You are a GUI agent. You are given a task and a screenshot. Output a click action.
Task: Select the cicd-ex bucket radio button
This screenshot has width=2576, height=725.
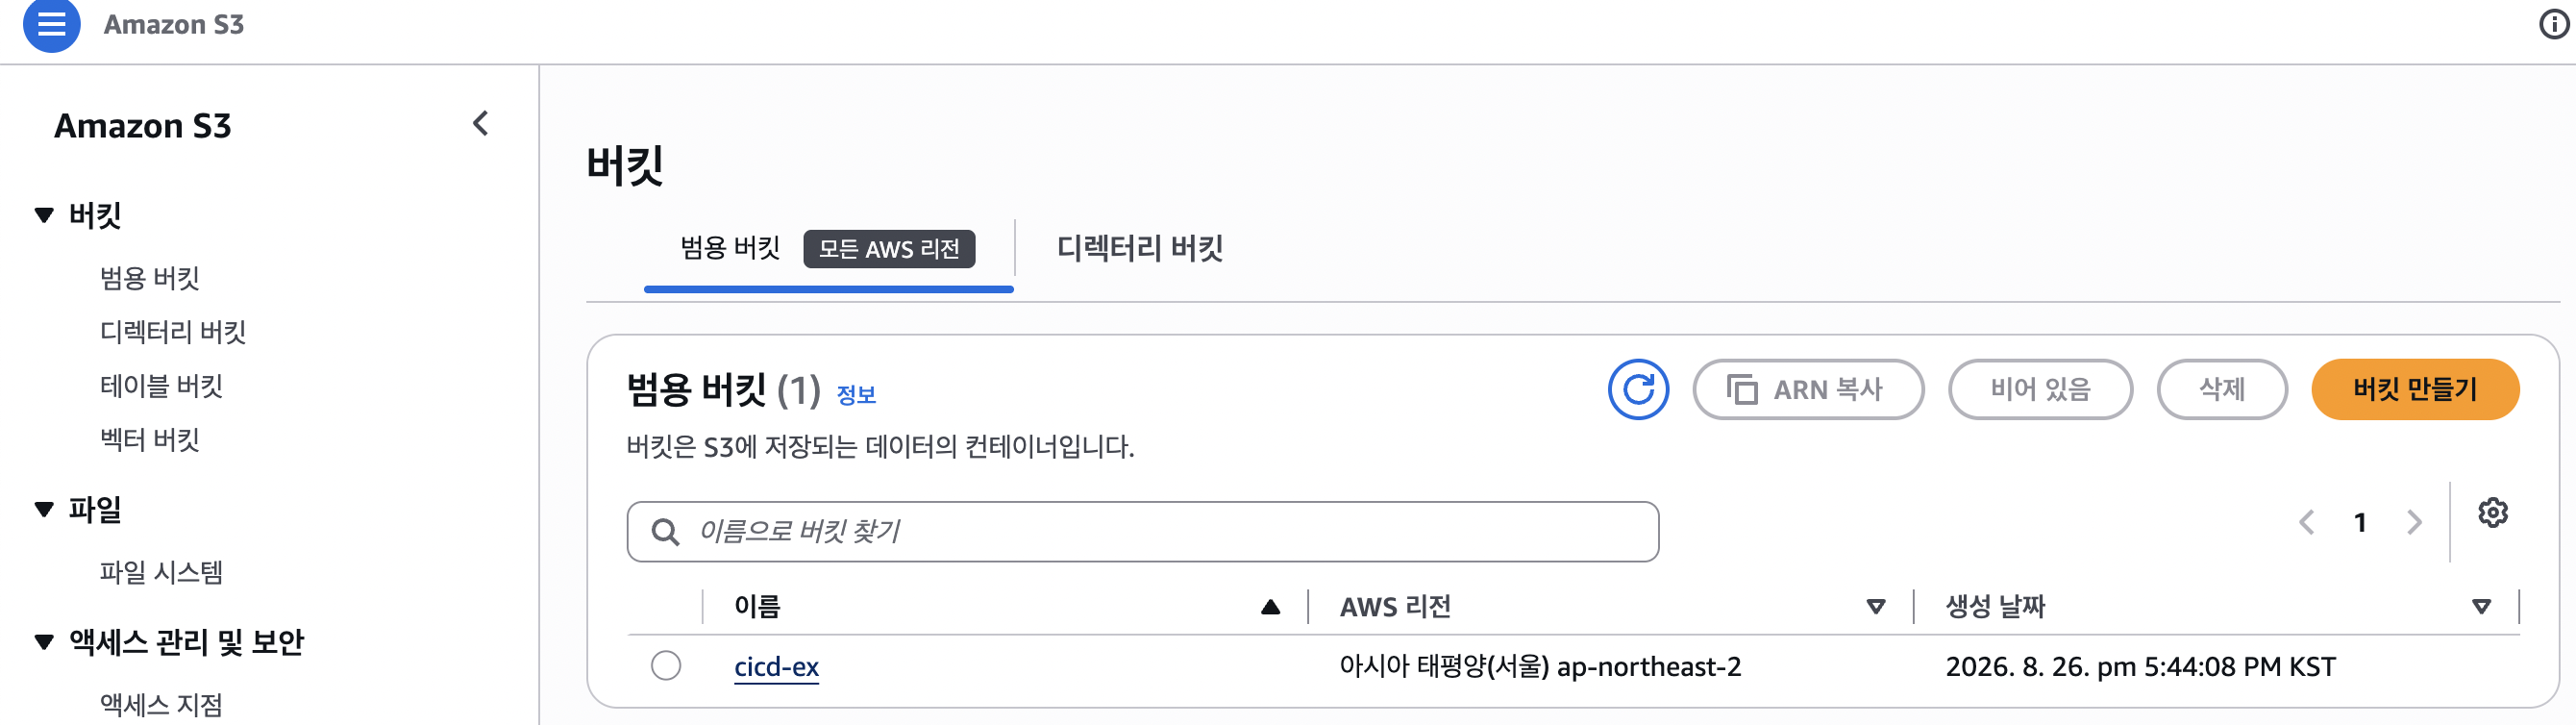(666, 666)
